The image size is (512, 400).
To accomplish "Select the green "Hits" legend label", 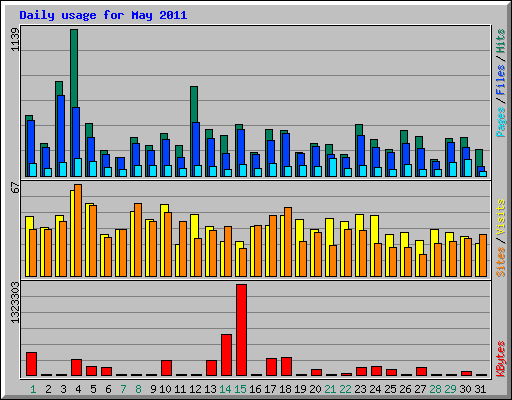I will pyautogui.click(x=500, y=41).
